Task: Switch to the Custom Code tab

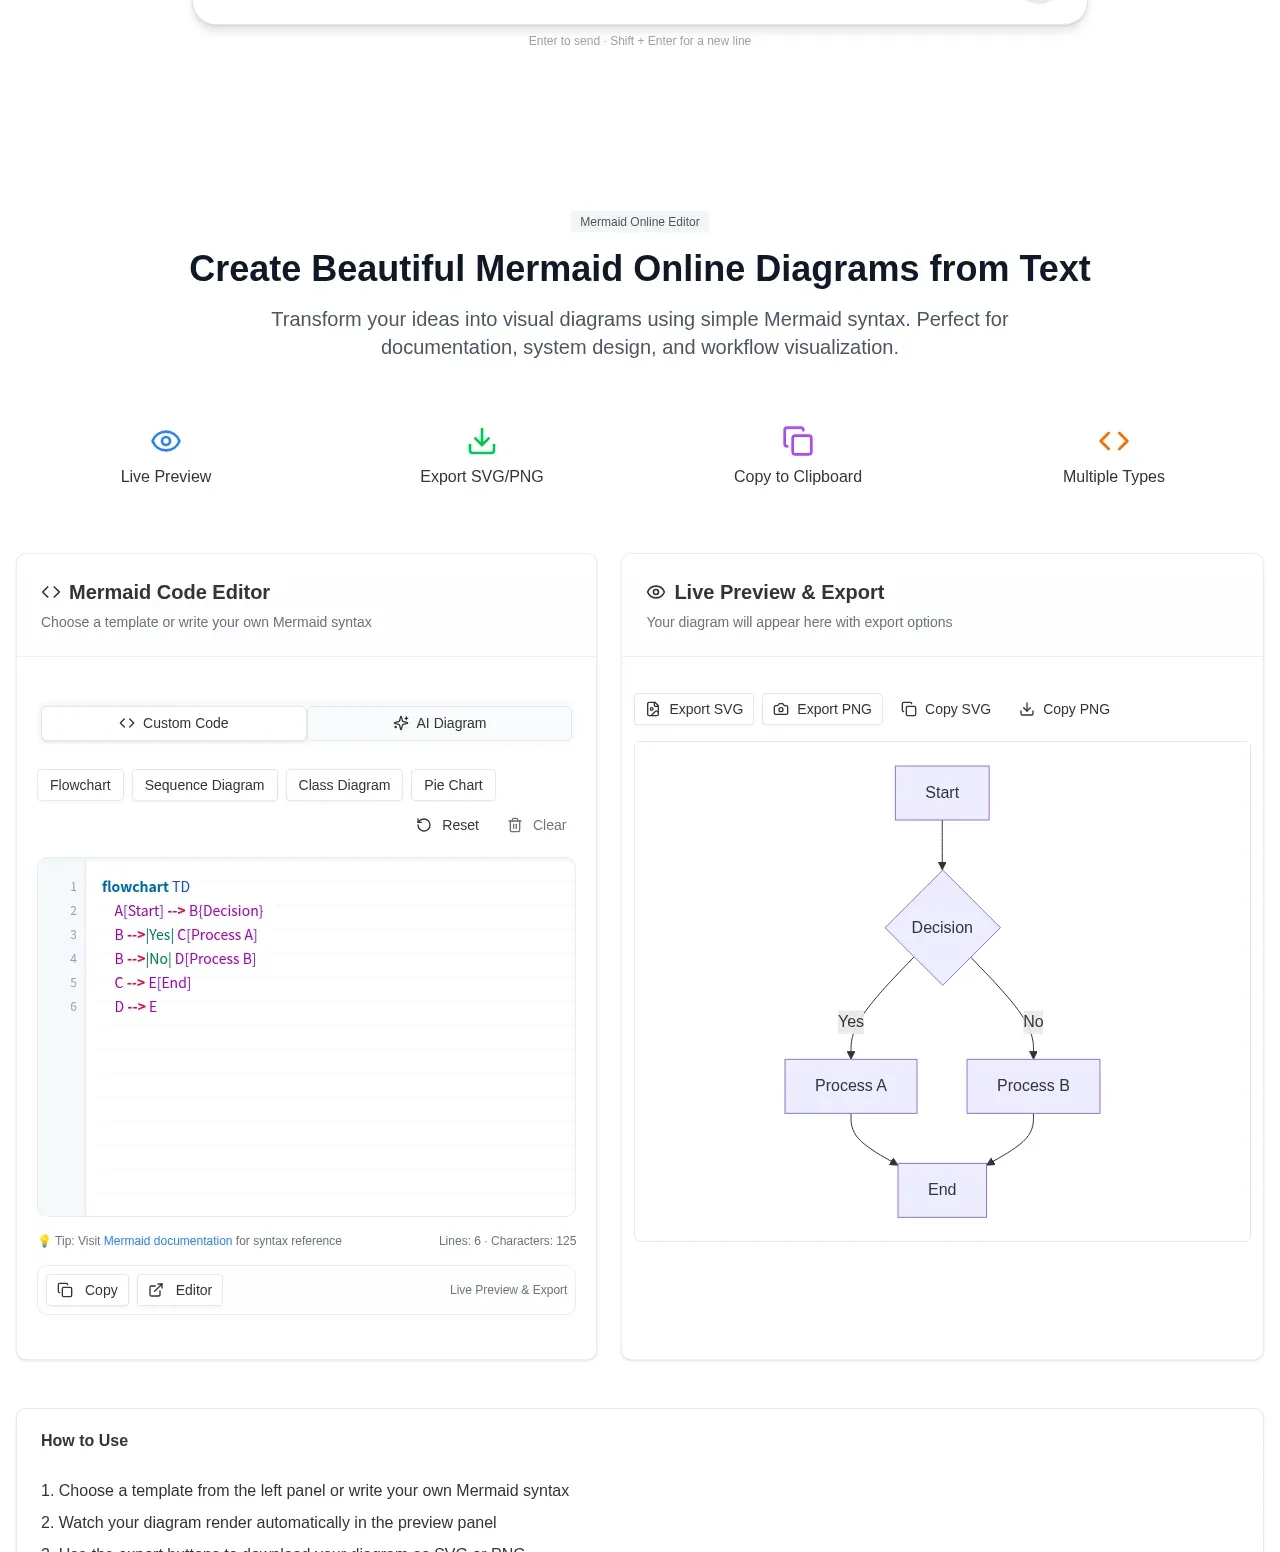Action: coord(174,723)
